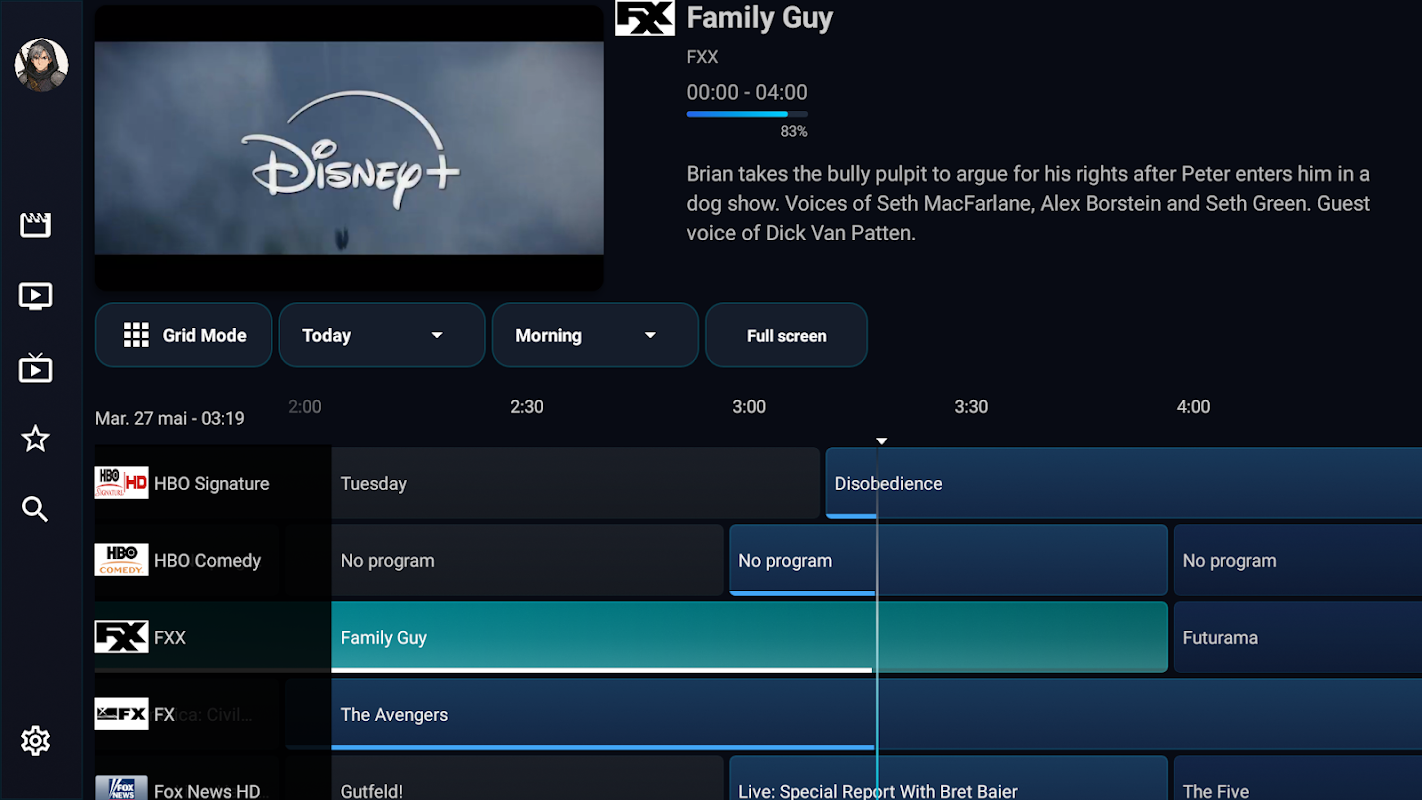Image resolution: width=1422 pixels, height=800 pixels.
Task: Click the Family Guy progress bar at 83%
Action: click(x=747, y=114)
